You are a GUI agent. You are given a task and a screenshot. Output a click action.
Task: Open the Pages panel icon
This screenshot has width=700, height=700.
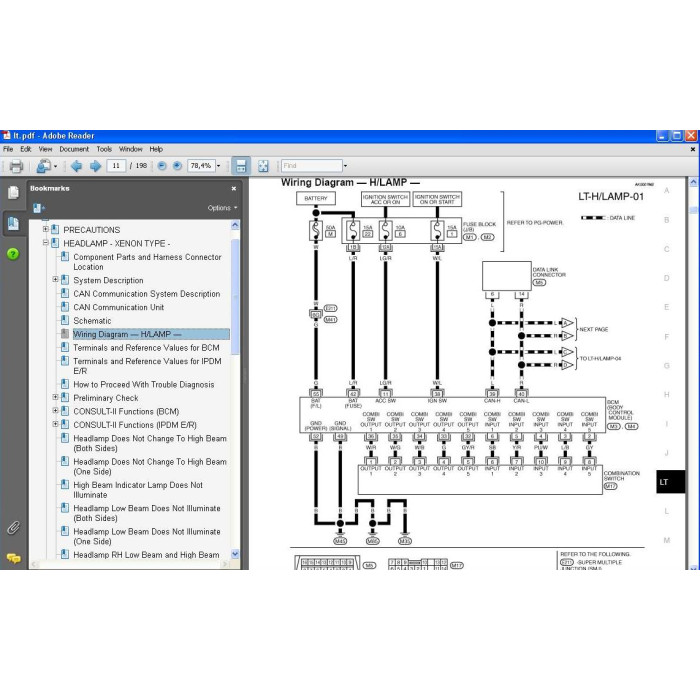pos(13,192)
